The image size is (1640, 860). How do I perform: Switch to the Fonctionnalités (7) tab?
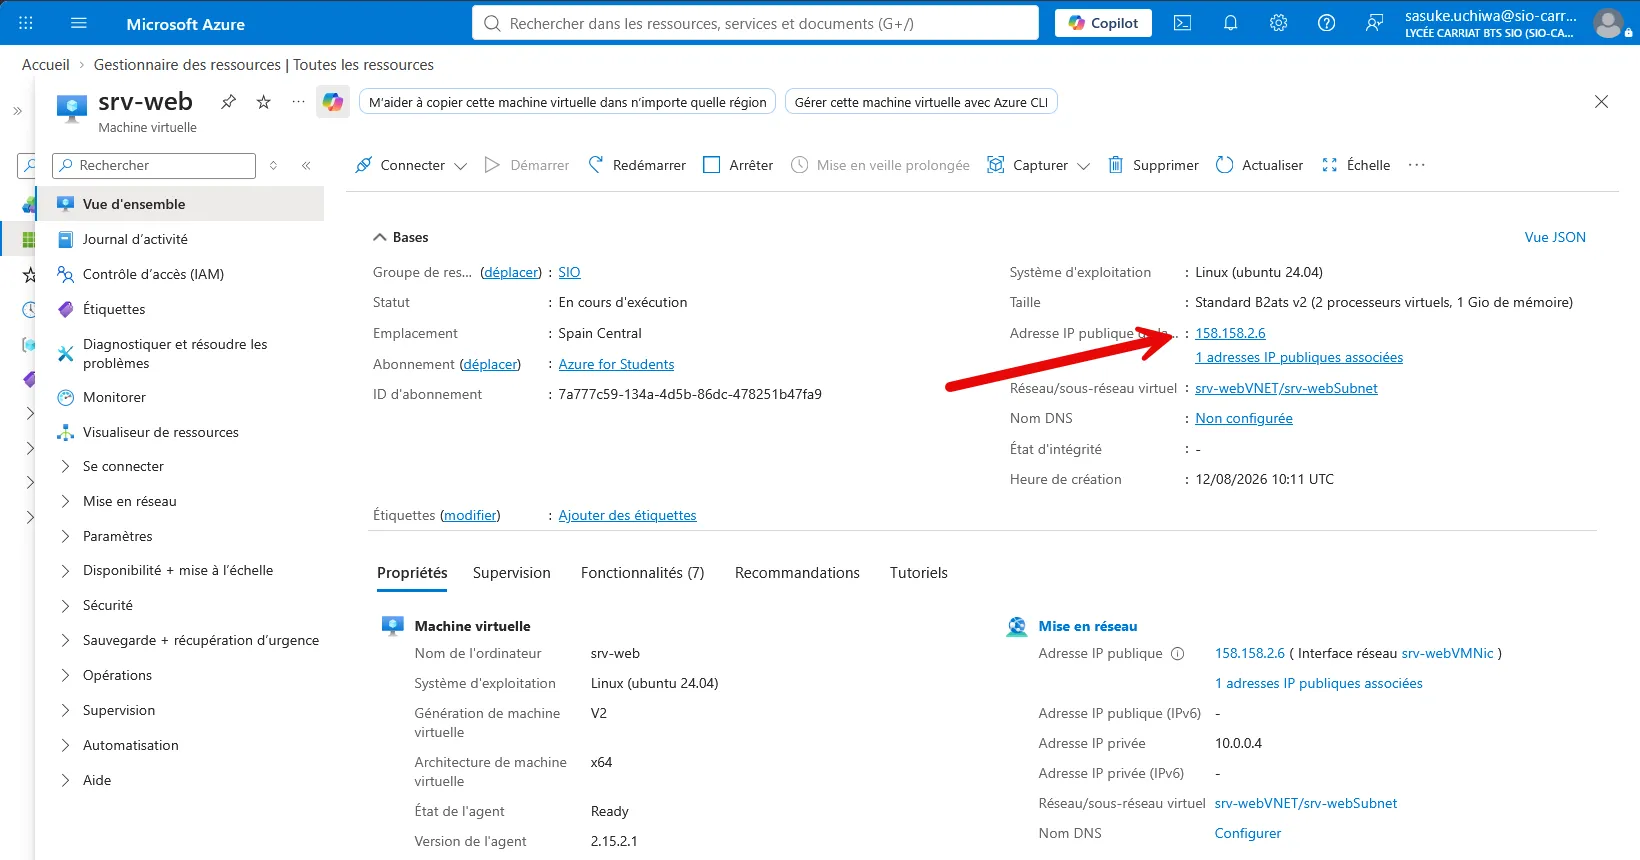click(643, 573)
